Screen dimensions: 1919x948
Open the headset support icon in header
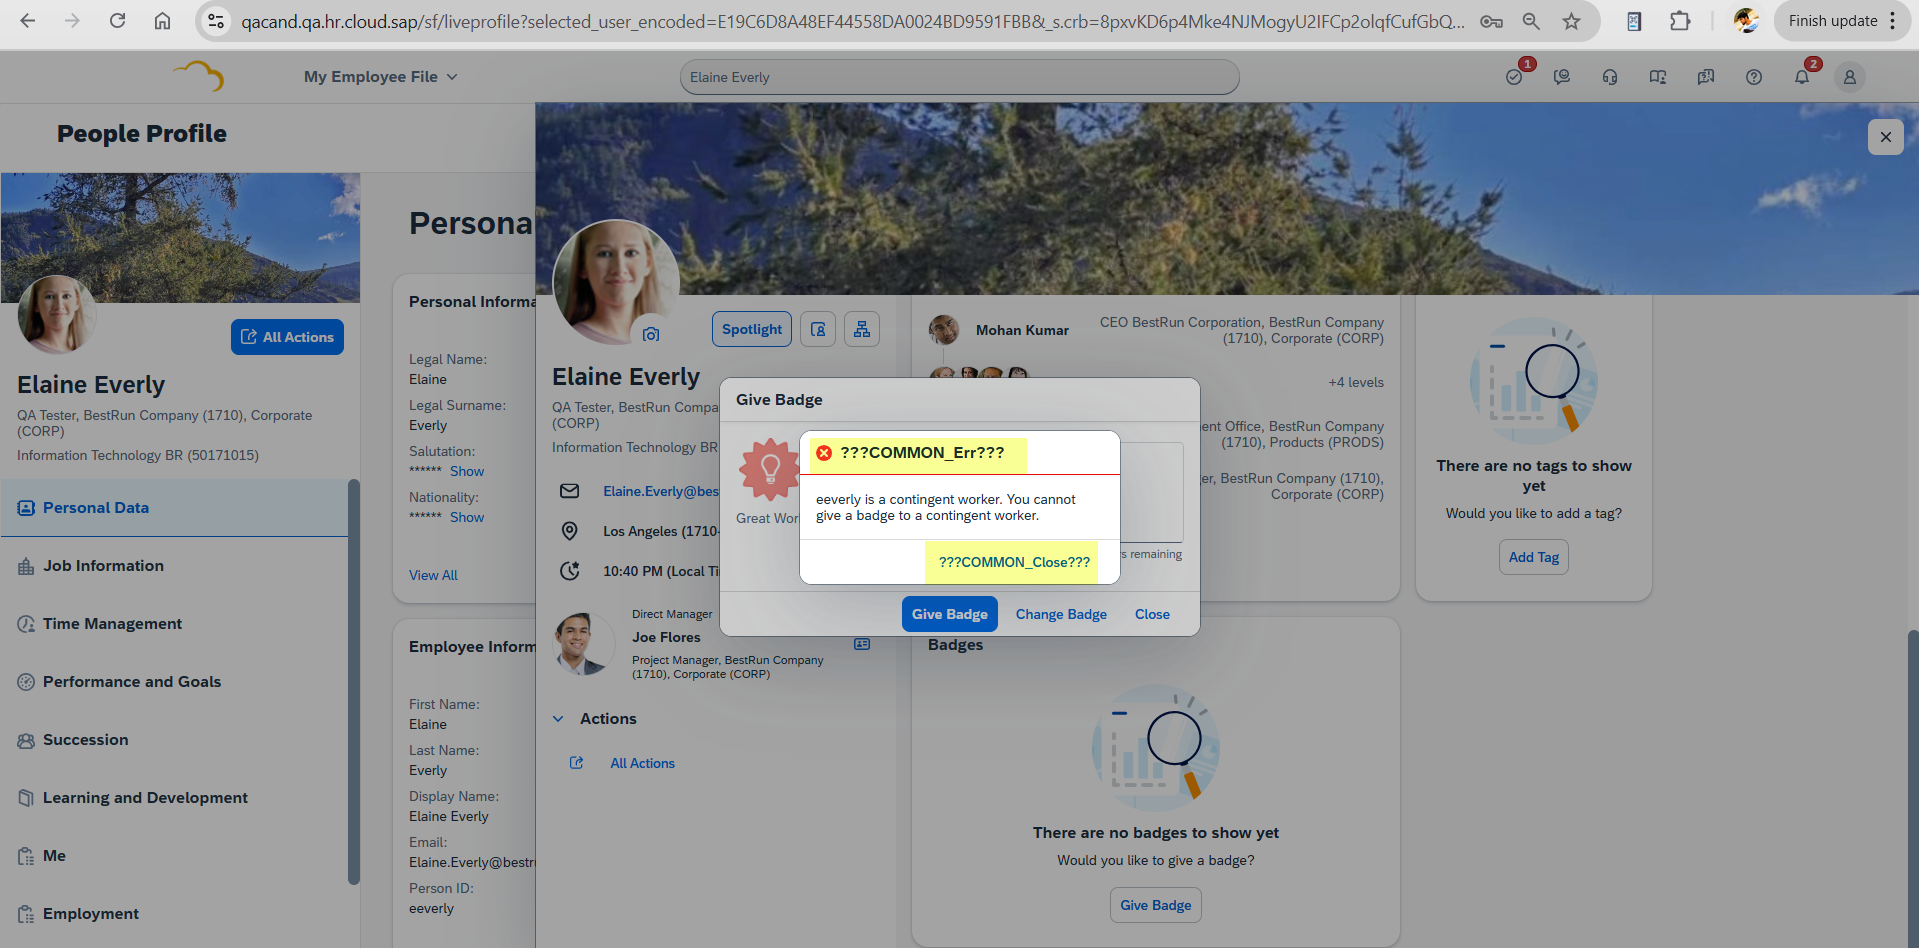1610,77
